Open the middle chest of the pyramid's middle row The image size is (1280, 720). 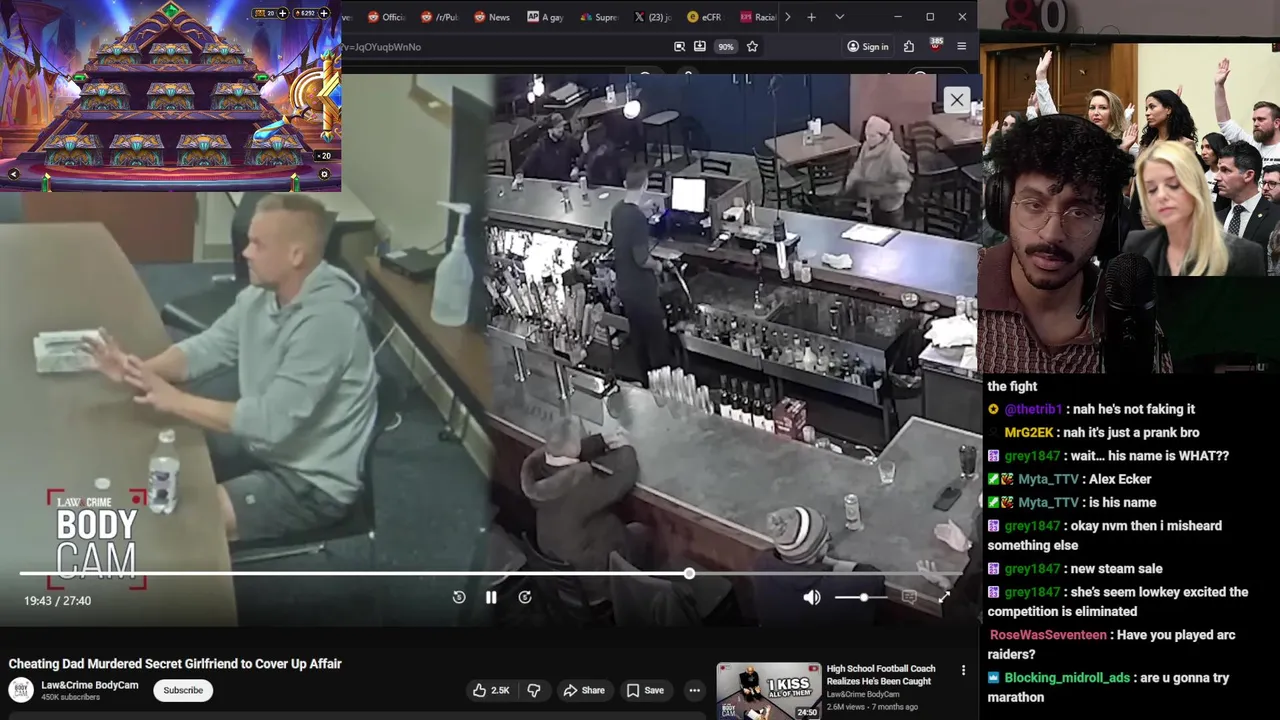pos(169,97)
